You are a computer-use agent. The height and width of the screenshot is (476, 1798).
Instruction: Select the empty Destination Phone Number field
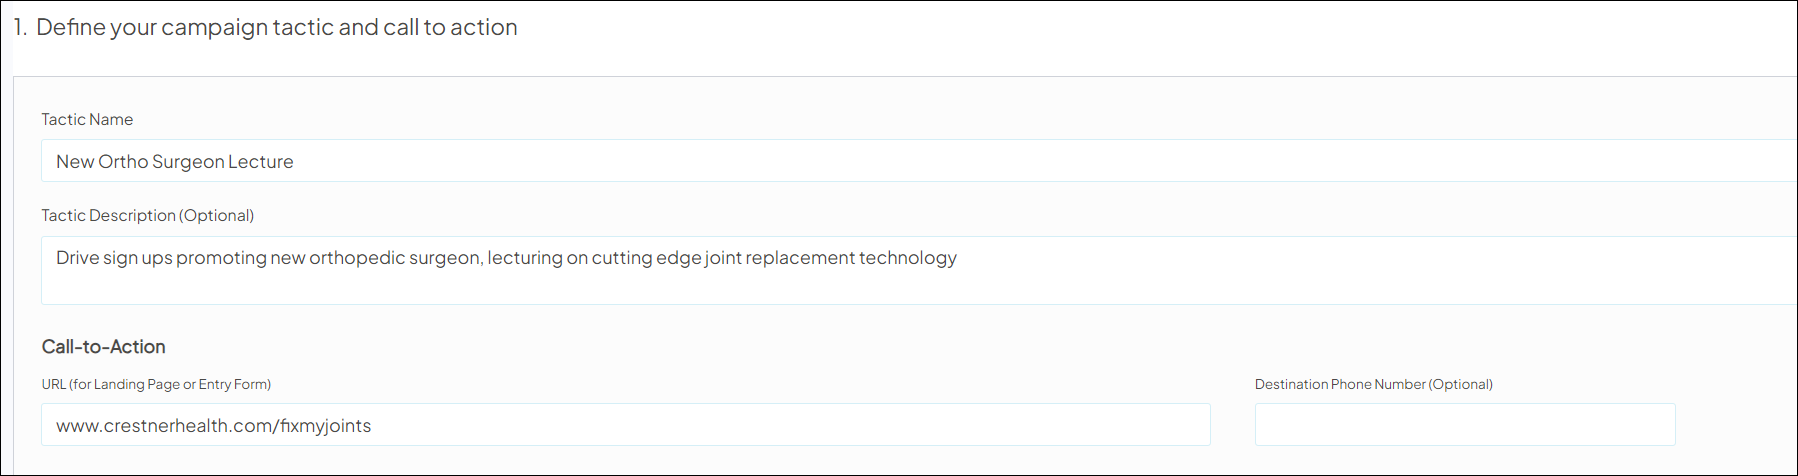(x=1464, y=425)
